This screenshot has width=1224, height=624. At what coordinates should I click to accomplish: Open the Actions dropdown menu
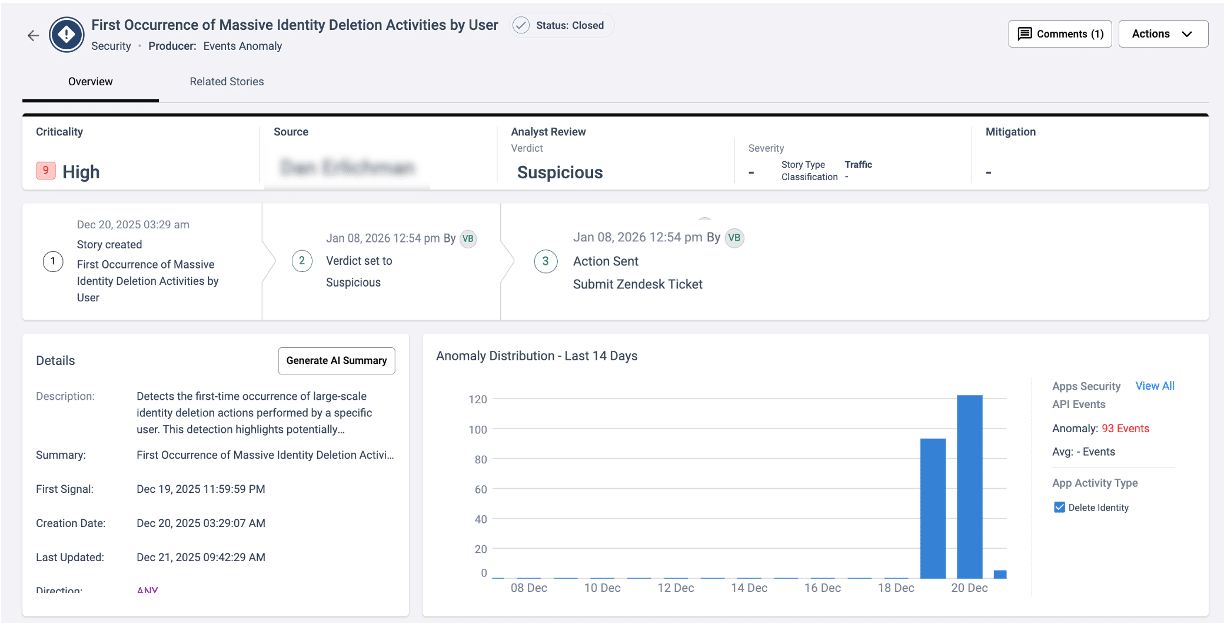pyautogui.click(x=1162, y=34)
